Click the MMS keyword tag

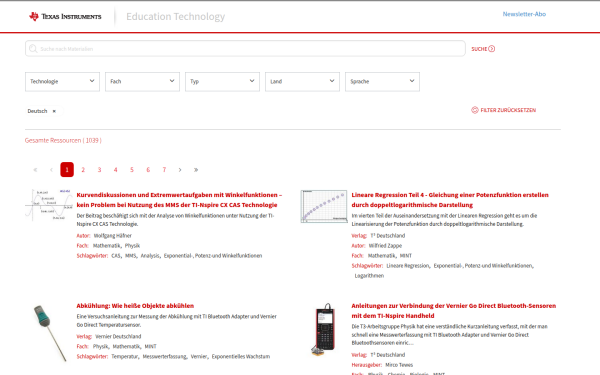click(130, 256)
